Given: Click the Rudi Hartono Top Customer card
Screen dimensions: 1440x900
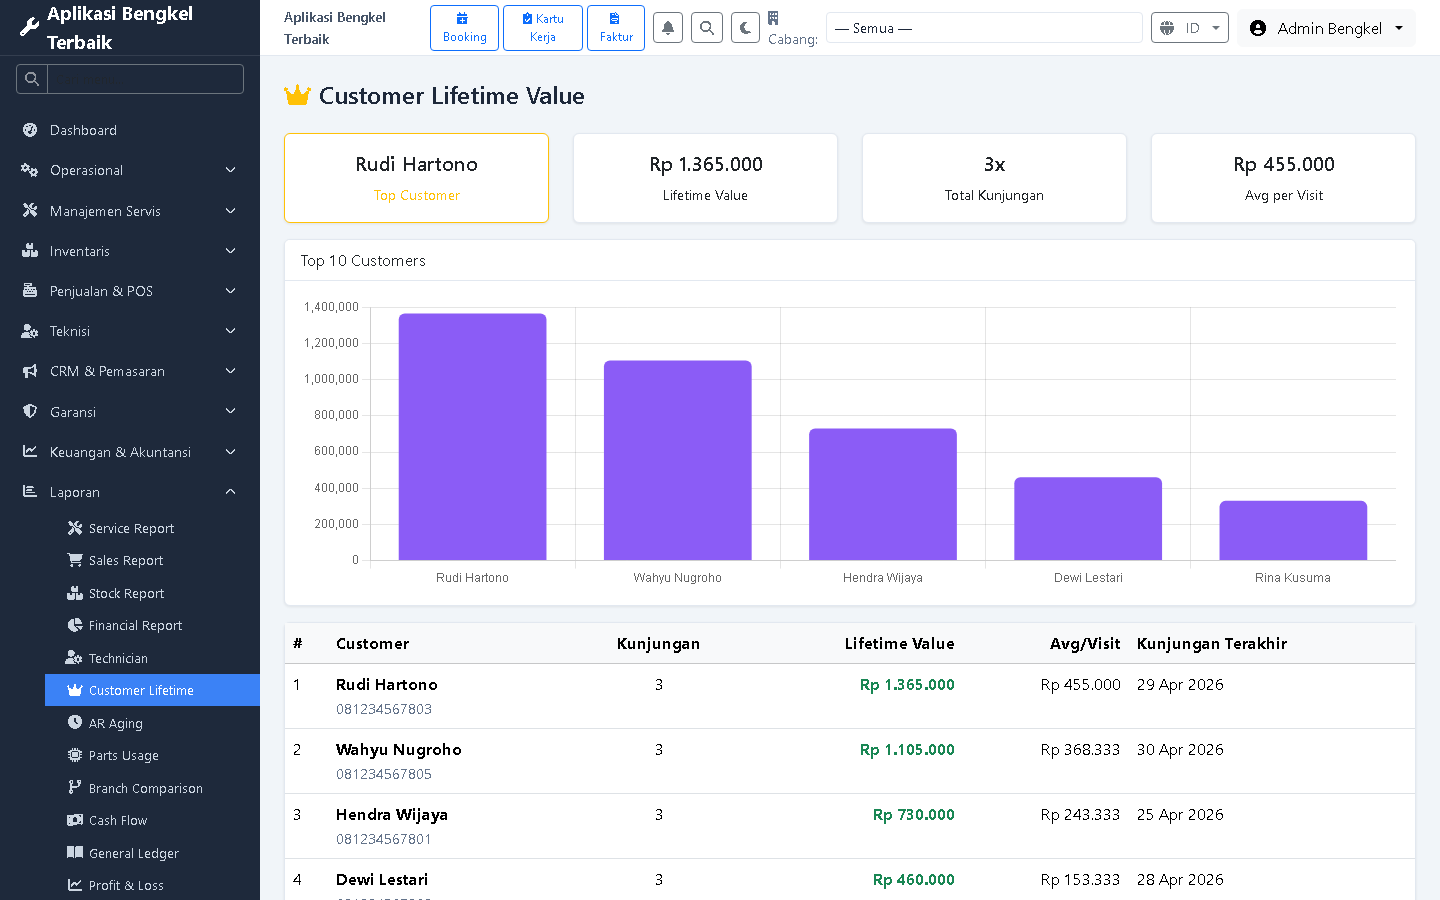Looking at the screenshot, I should click(x=417, y=178).
